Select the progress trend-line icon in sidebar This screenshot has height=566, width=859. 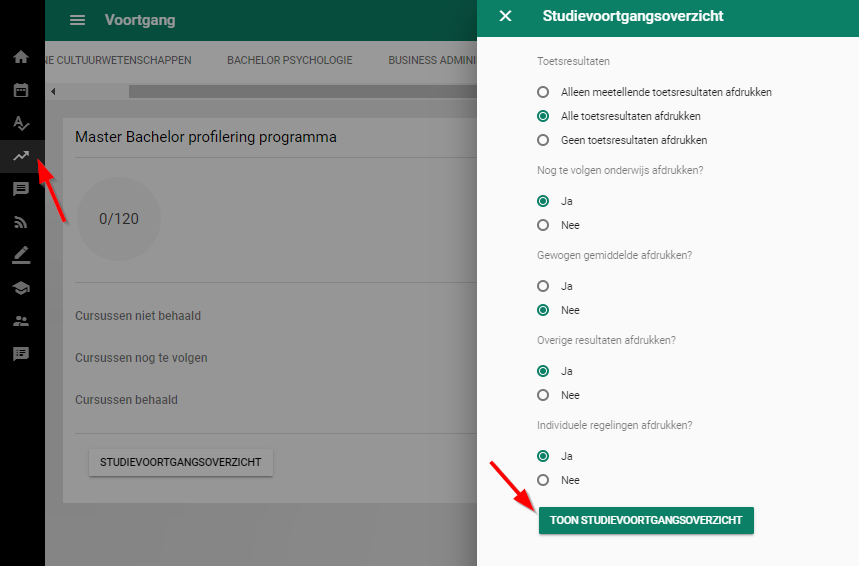click(x=21, y=156)
